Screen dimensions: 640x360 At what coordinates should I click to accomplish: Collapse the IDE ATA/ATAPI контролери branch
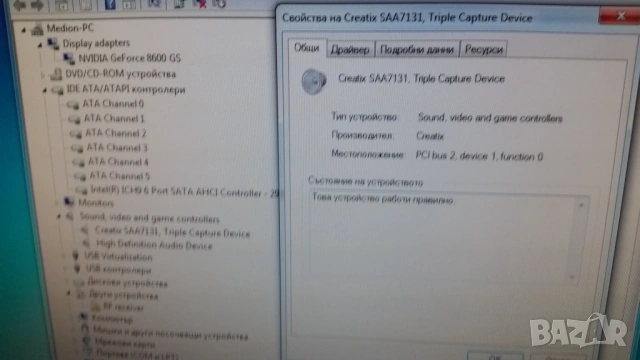tap(44, 91)
